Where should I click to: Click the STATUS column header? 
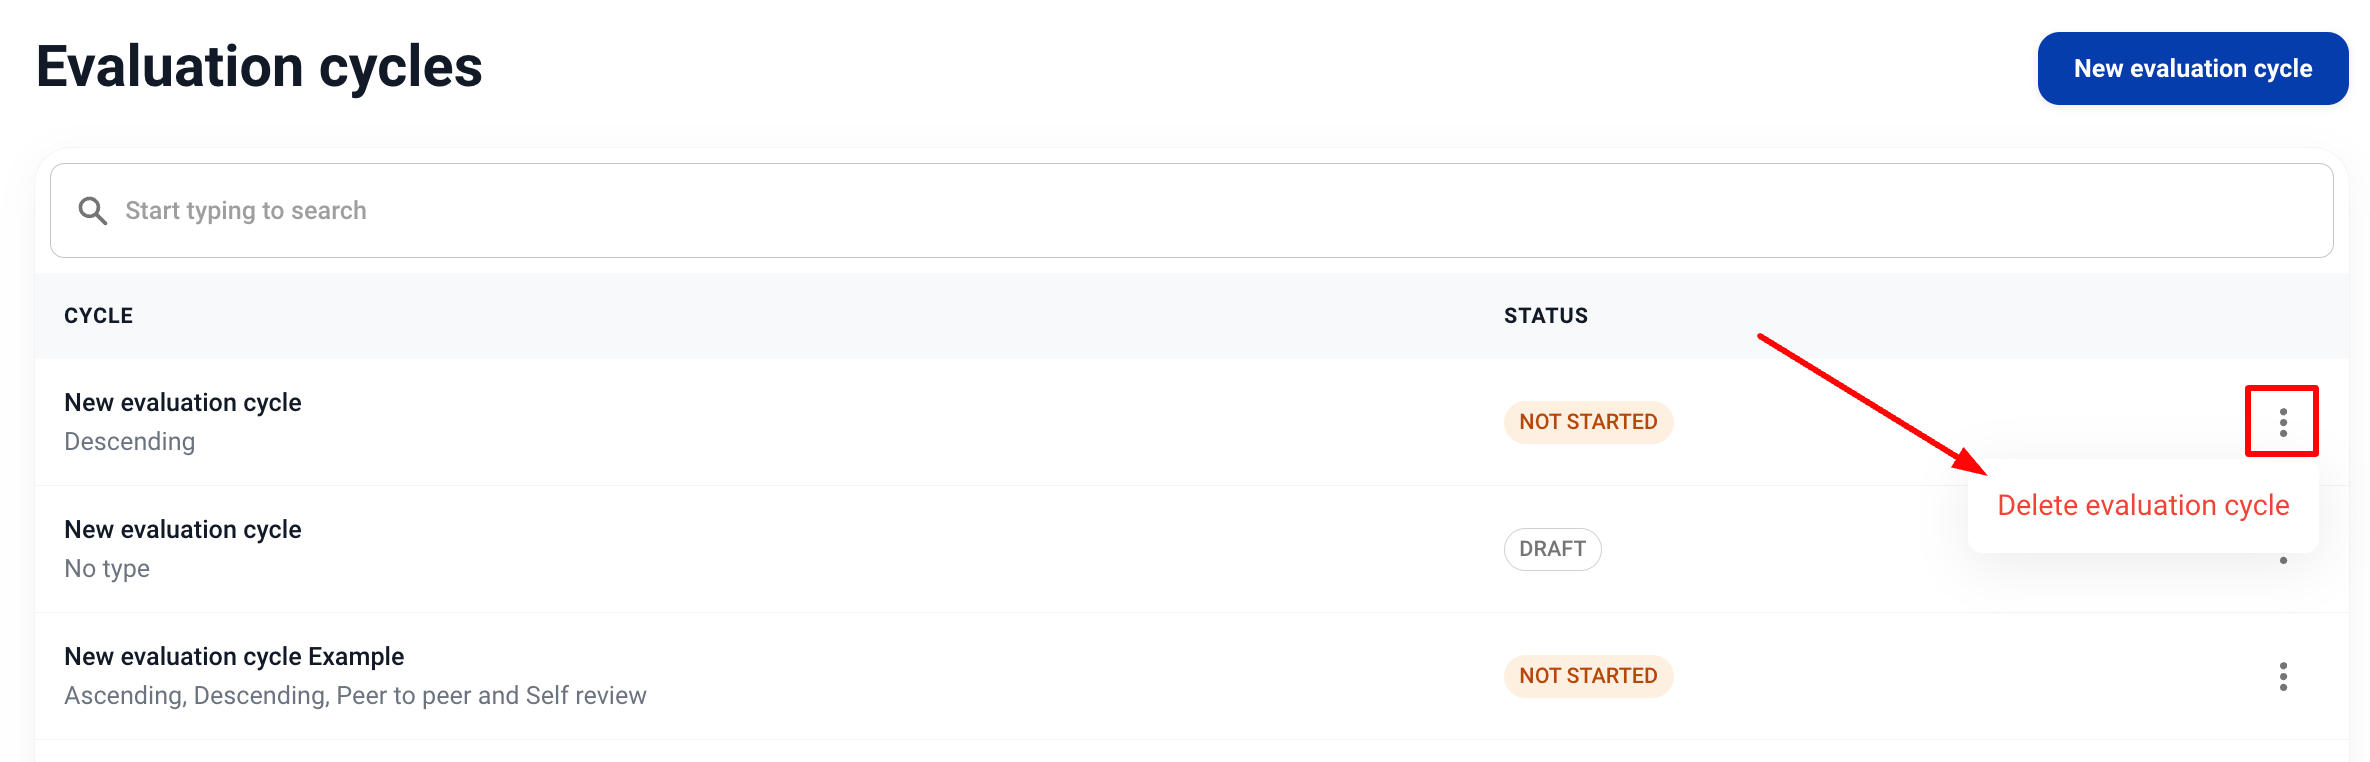coord(1545,315)
